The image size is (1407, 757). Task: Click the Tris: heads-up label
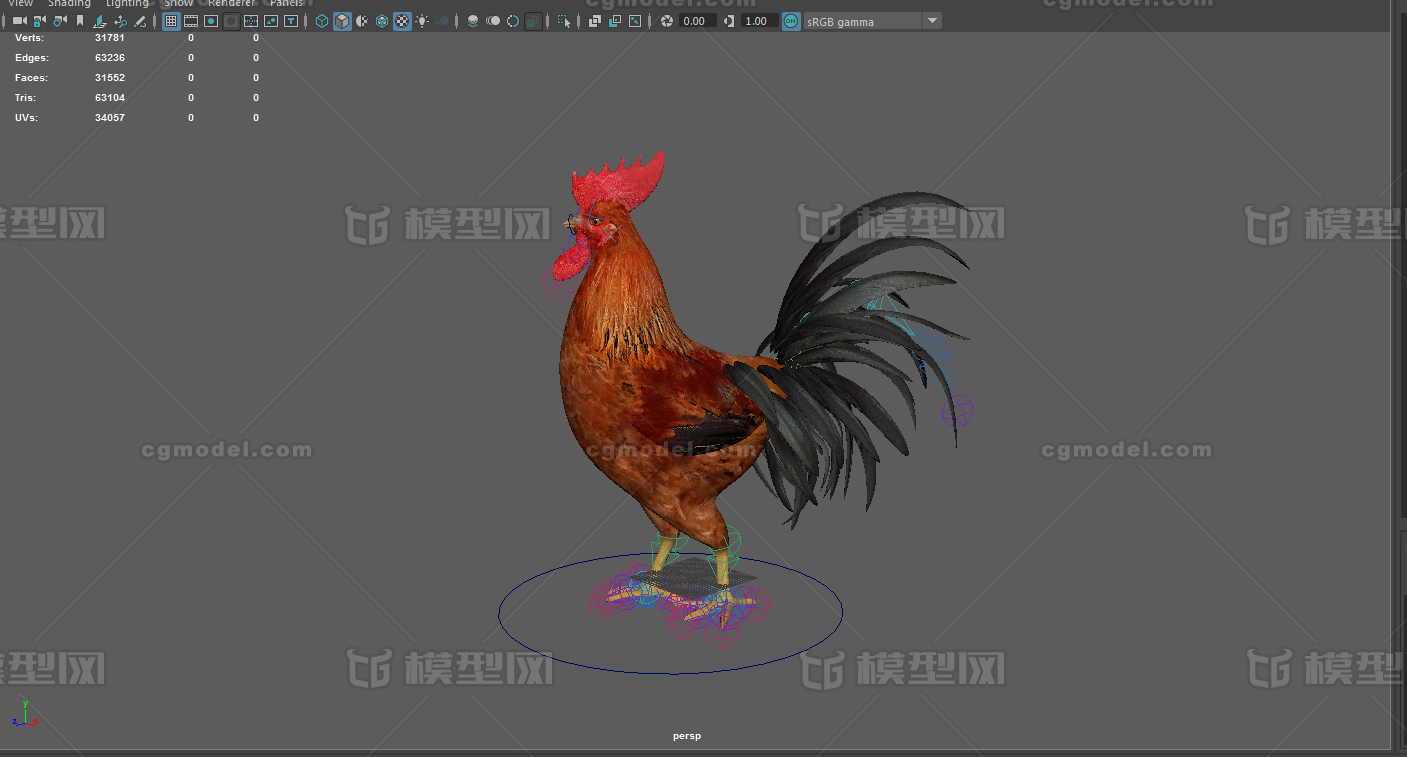(x=27, y=97)
